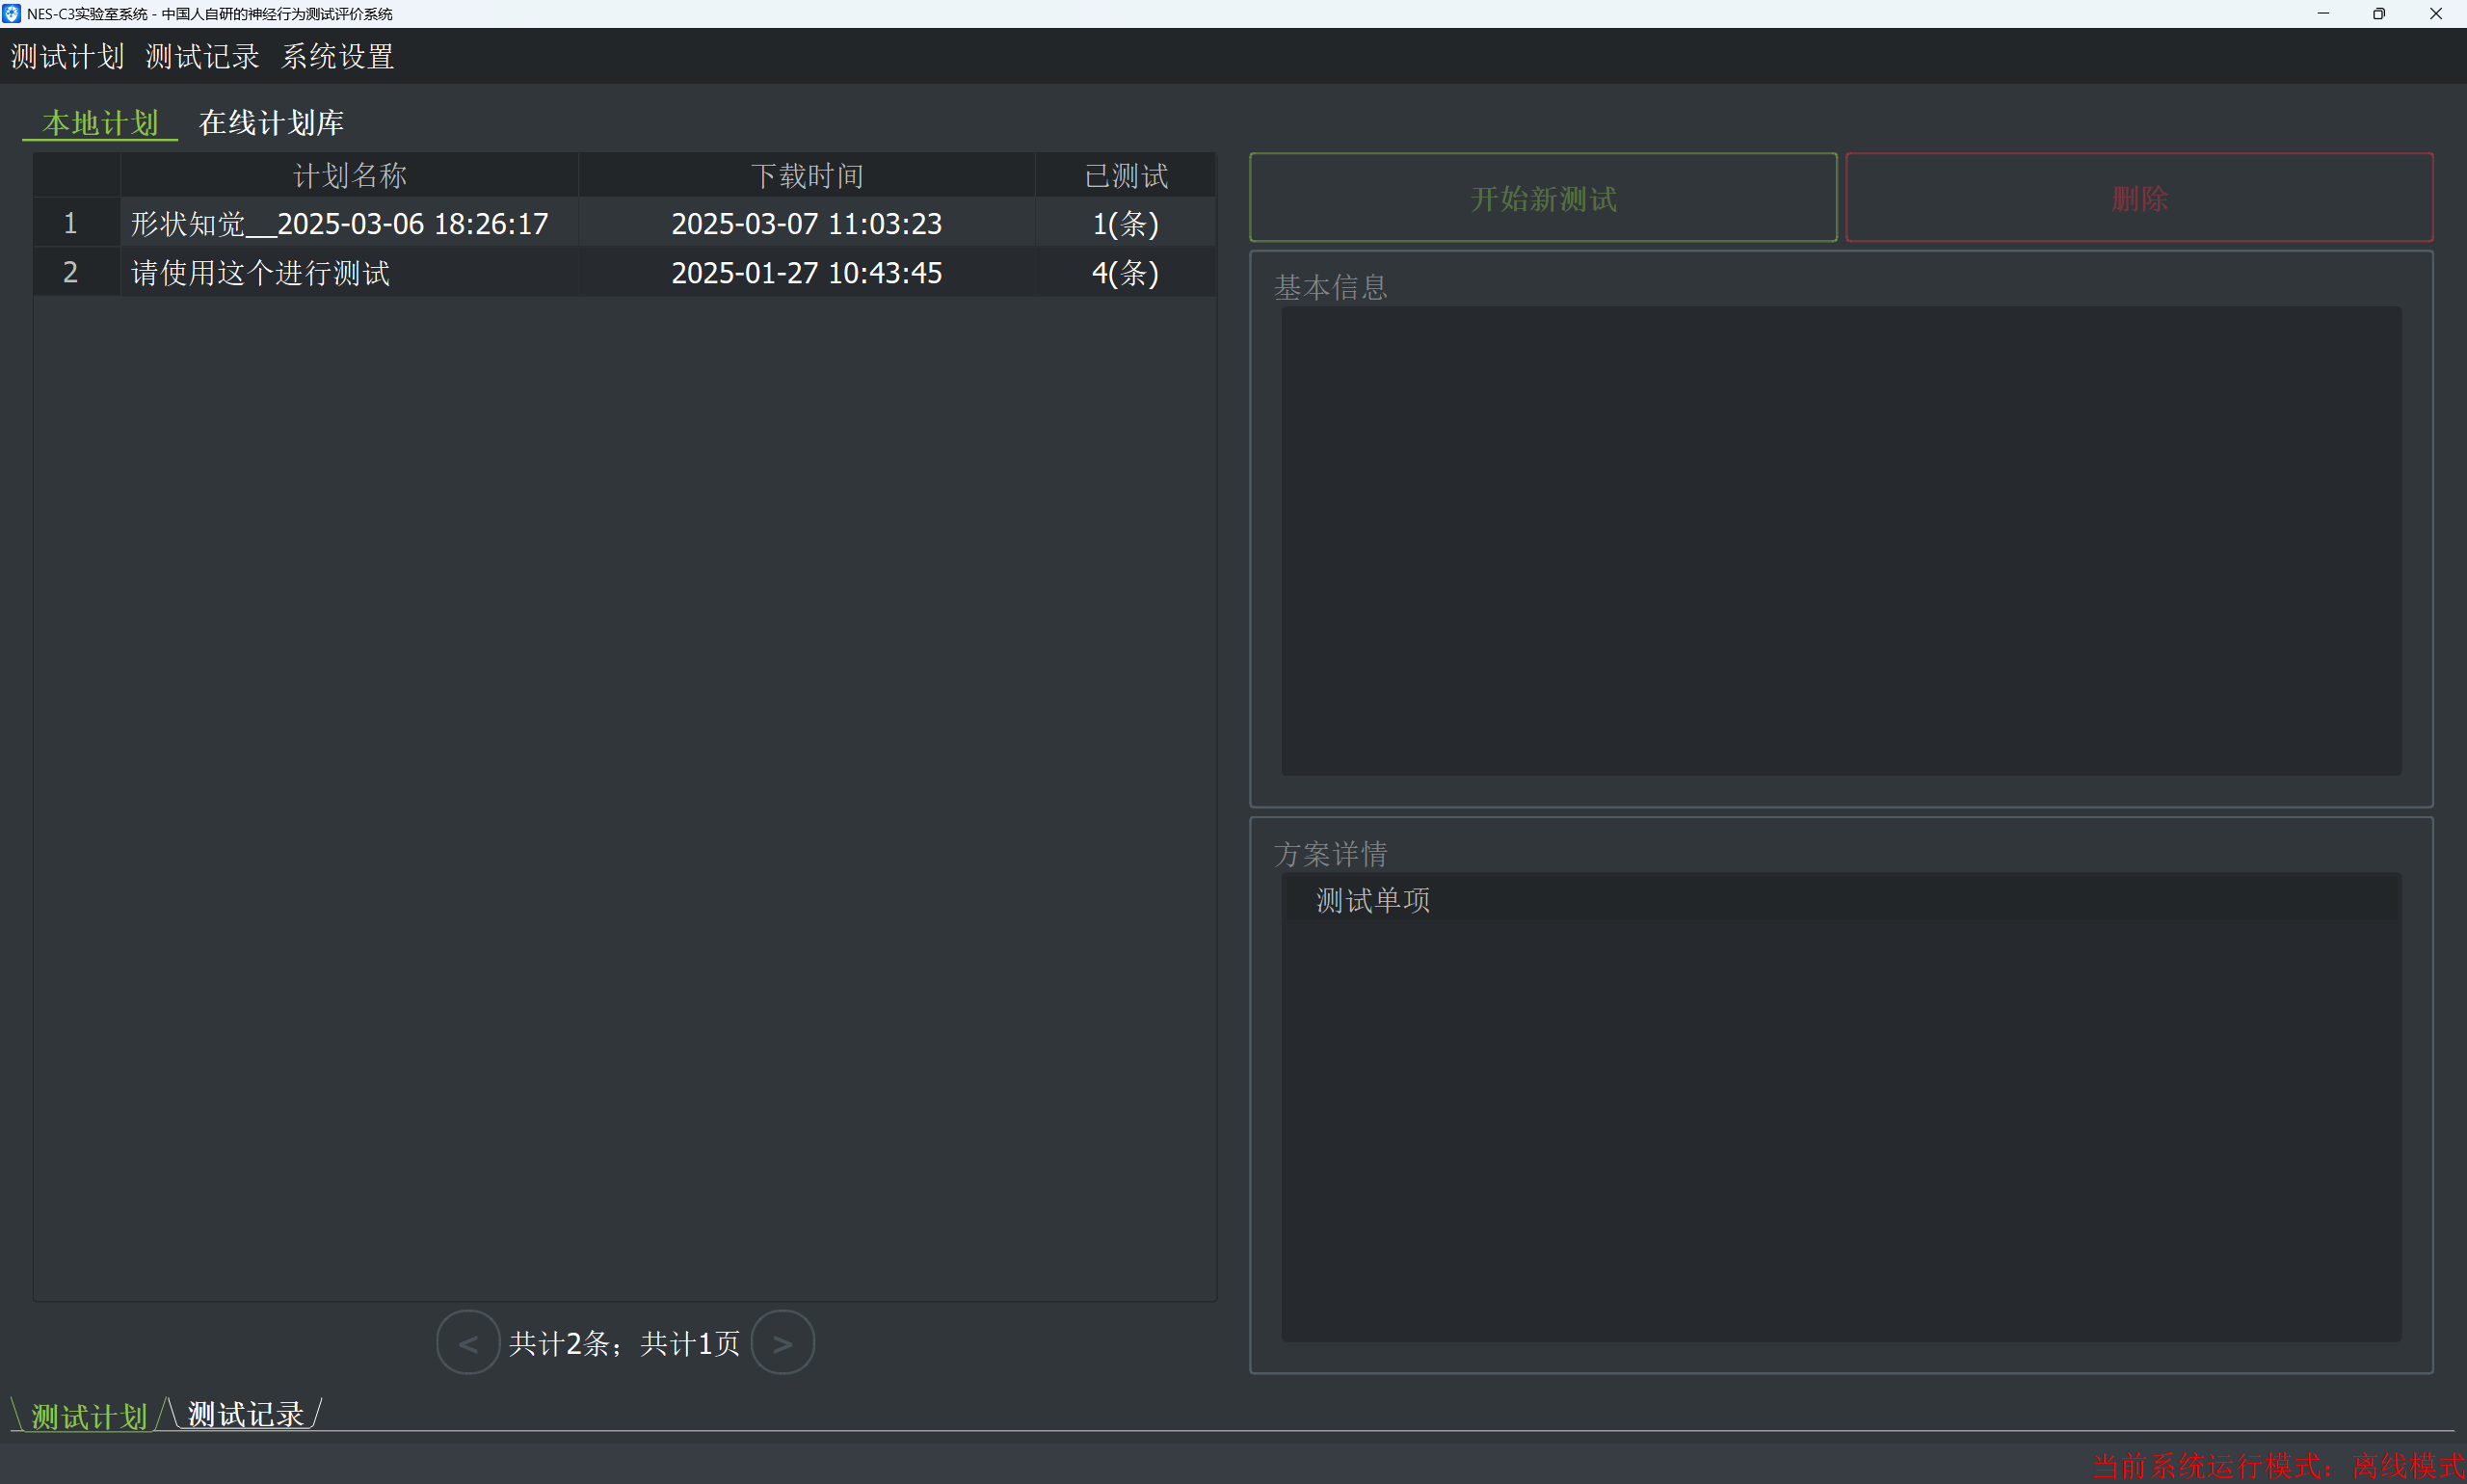Click the 计划名称 column header

pyautogui.click(x=349, y=176)
